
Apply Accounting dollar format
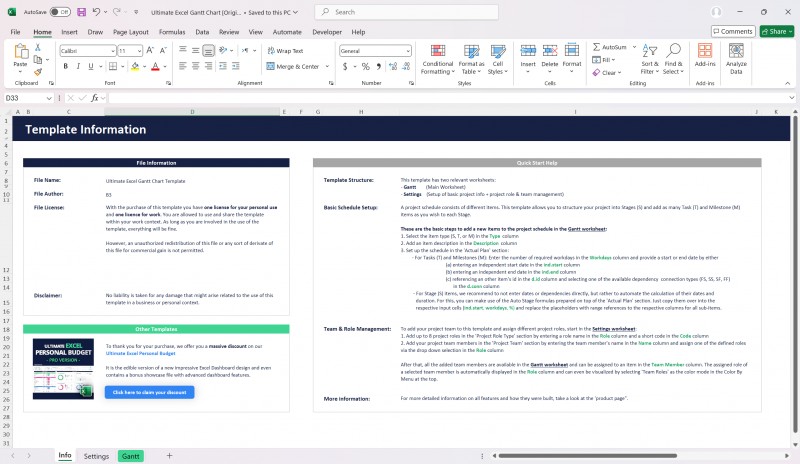point(345,66)
